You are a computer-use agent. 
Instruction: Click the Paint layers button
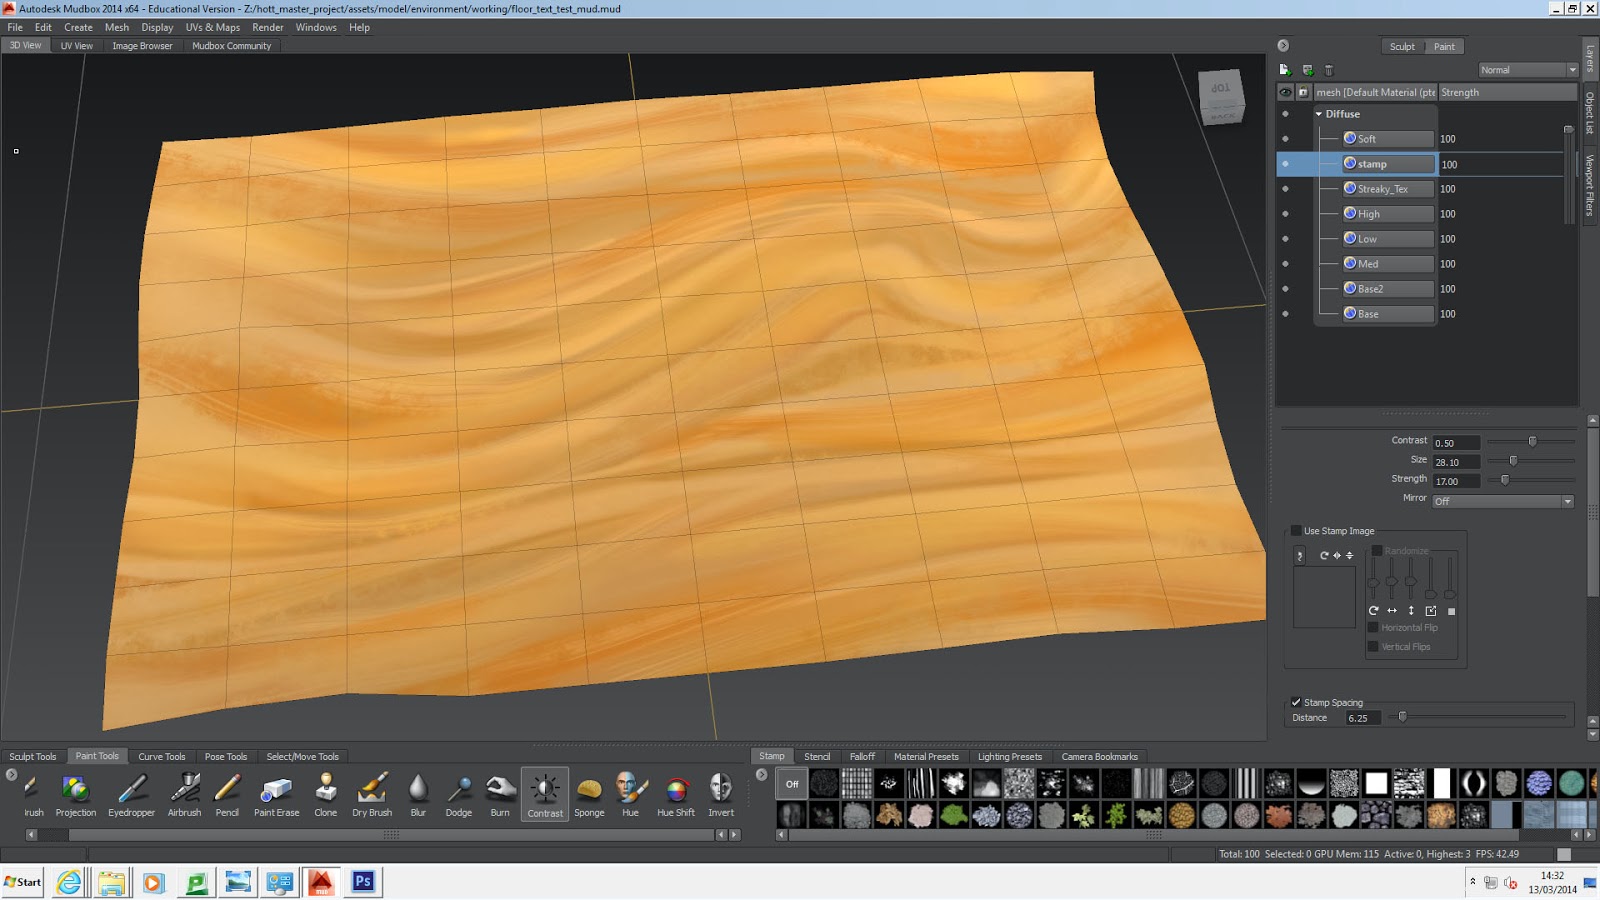point(1444,47)
